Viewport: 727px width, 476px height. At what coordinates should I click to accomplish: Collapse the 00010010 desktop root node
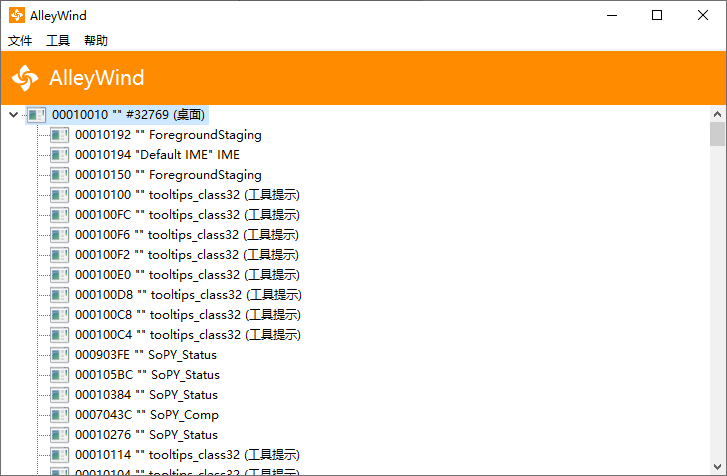(x=13, y=115)
